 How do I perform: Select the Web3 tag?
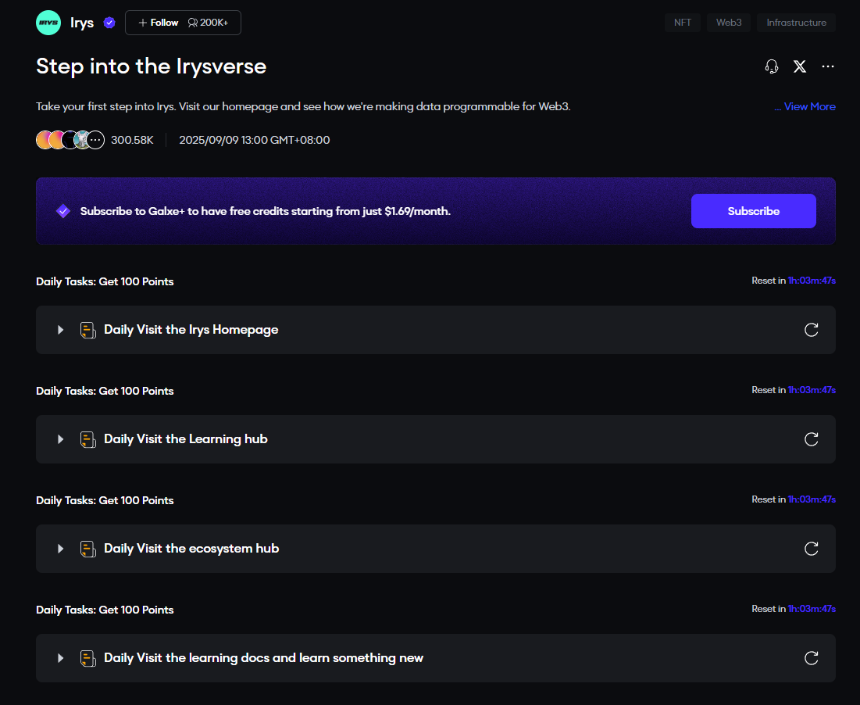[728, 22]
